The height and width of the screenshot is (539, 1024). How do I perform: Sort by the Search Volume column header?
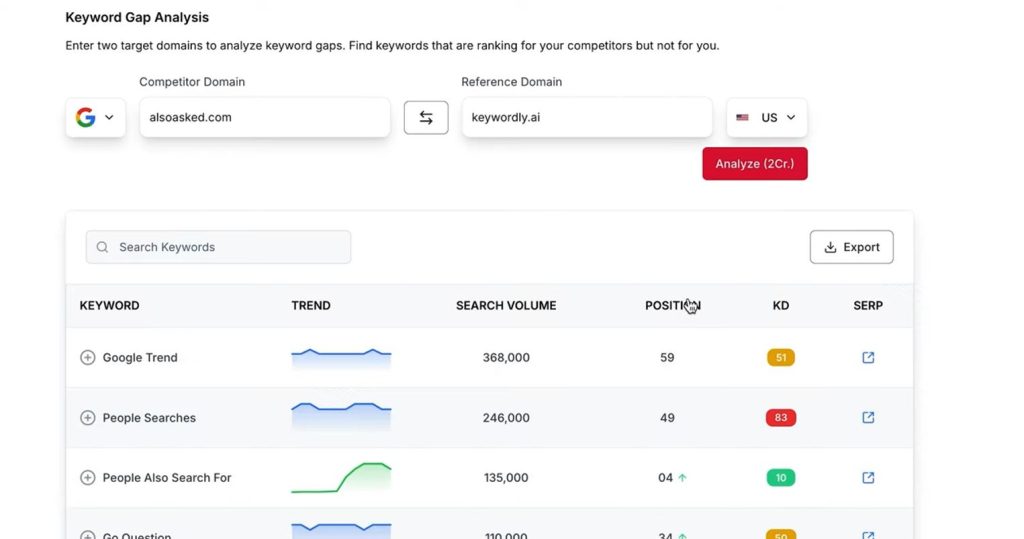coord(506,305)
